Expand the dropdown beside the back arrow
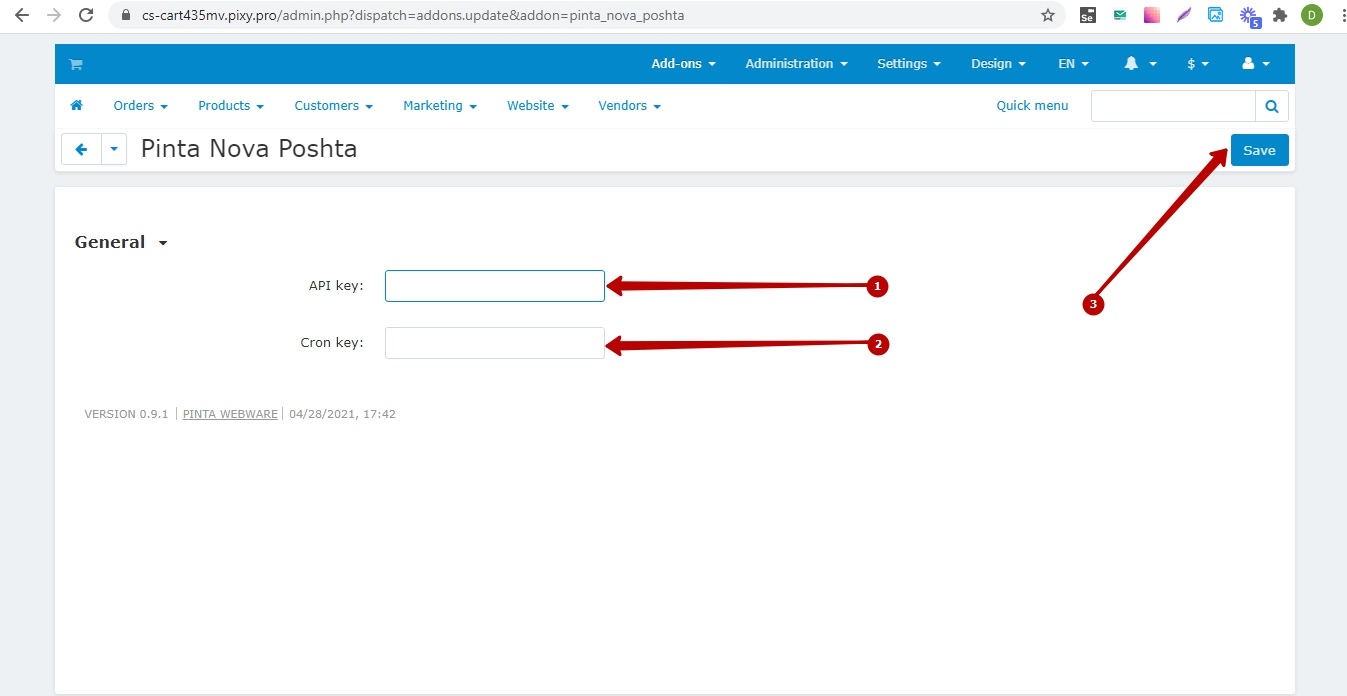 pyautogui.click(x=114, y=149)
